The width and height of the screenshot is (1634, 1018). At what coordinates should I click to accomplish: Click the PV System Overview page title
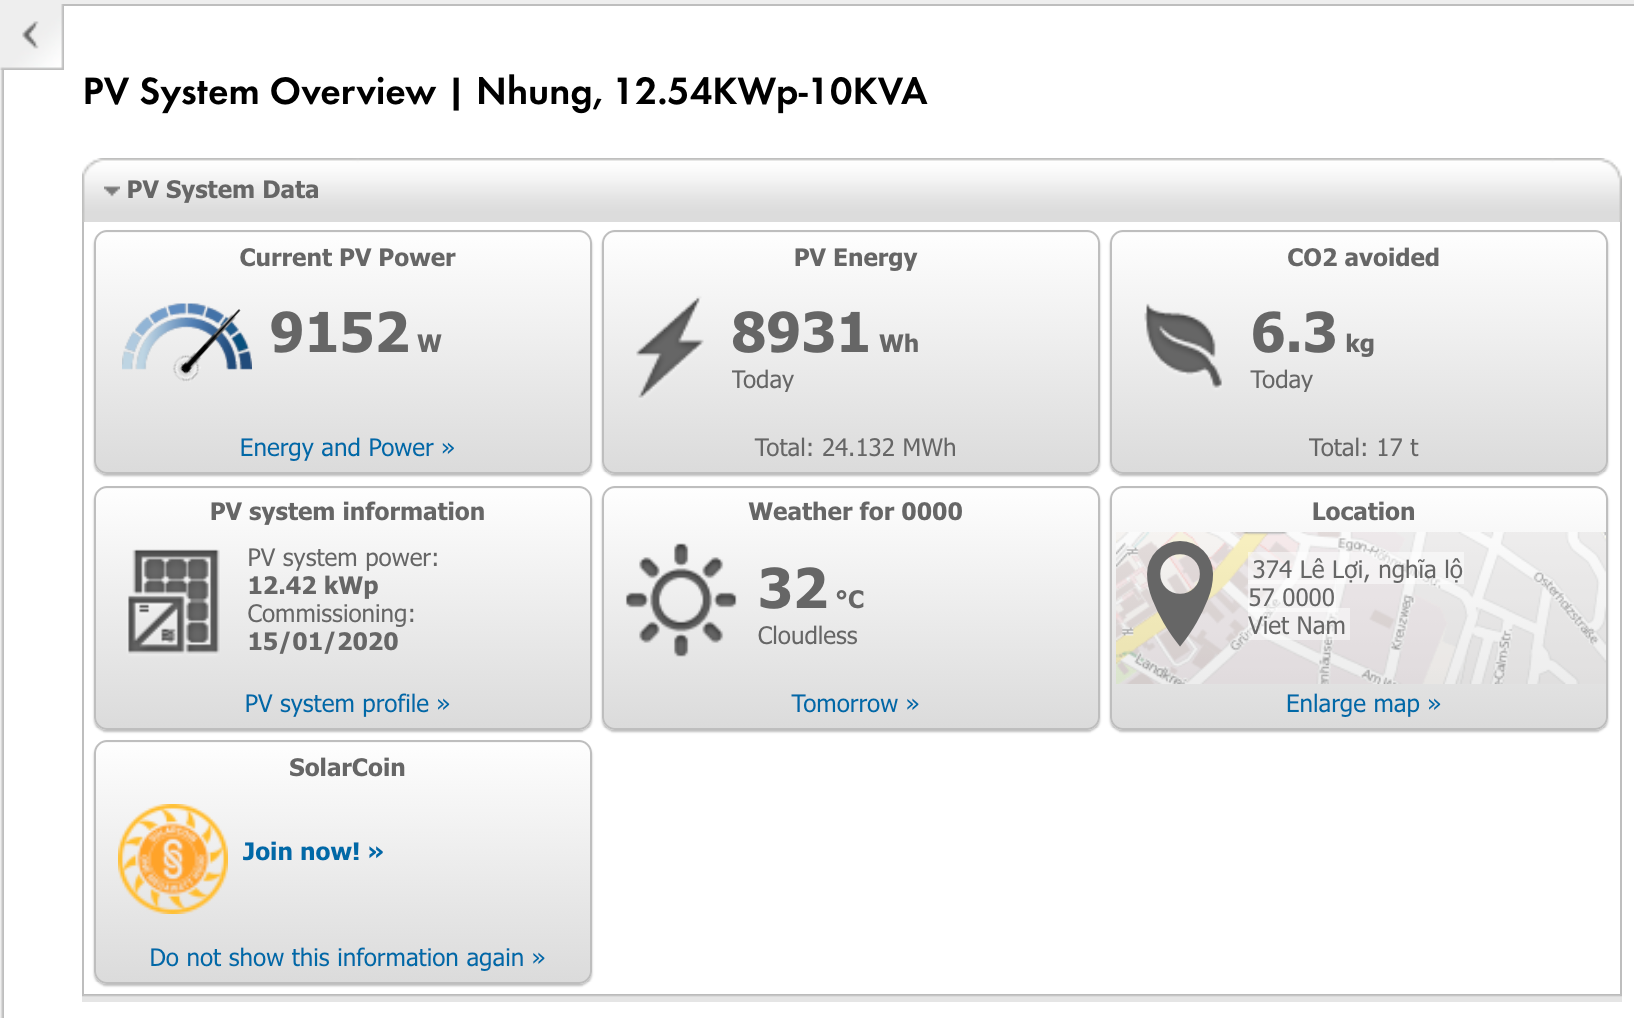point(504,92)
